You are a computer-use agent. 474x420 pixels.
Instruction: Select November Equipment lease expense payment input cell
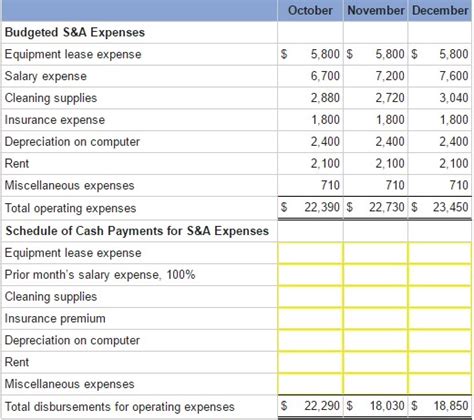375,253
